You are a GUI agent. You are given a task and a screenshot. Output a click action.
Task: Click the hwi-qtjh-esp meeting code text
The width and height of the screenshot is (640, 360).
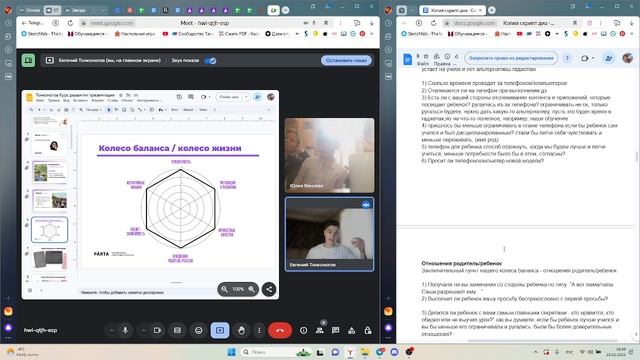(40, 330)
